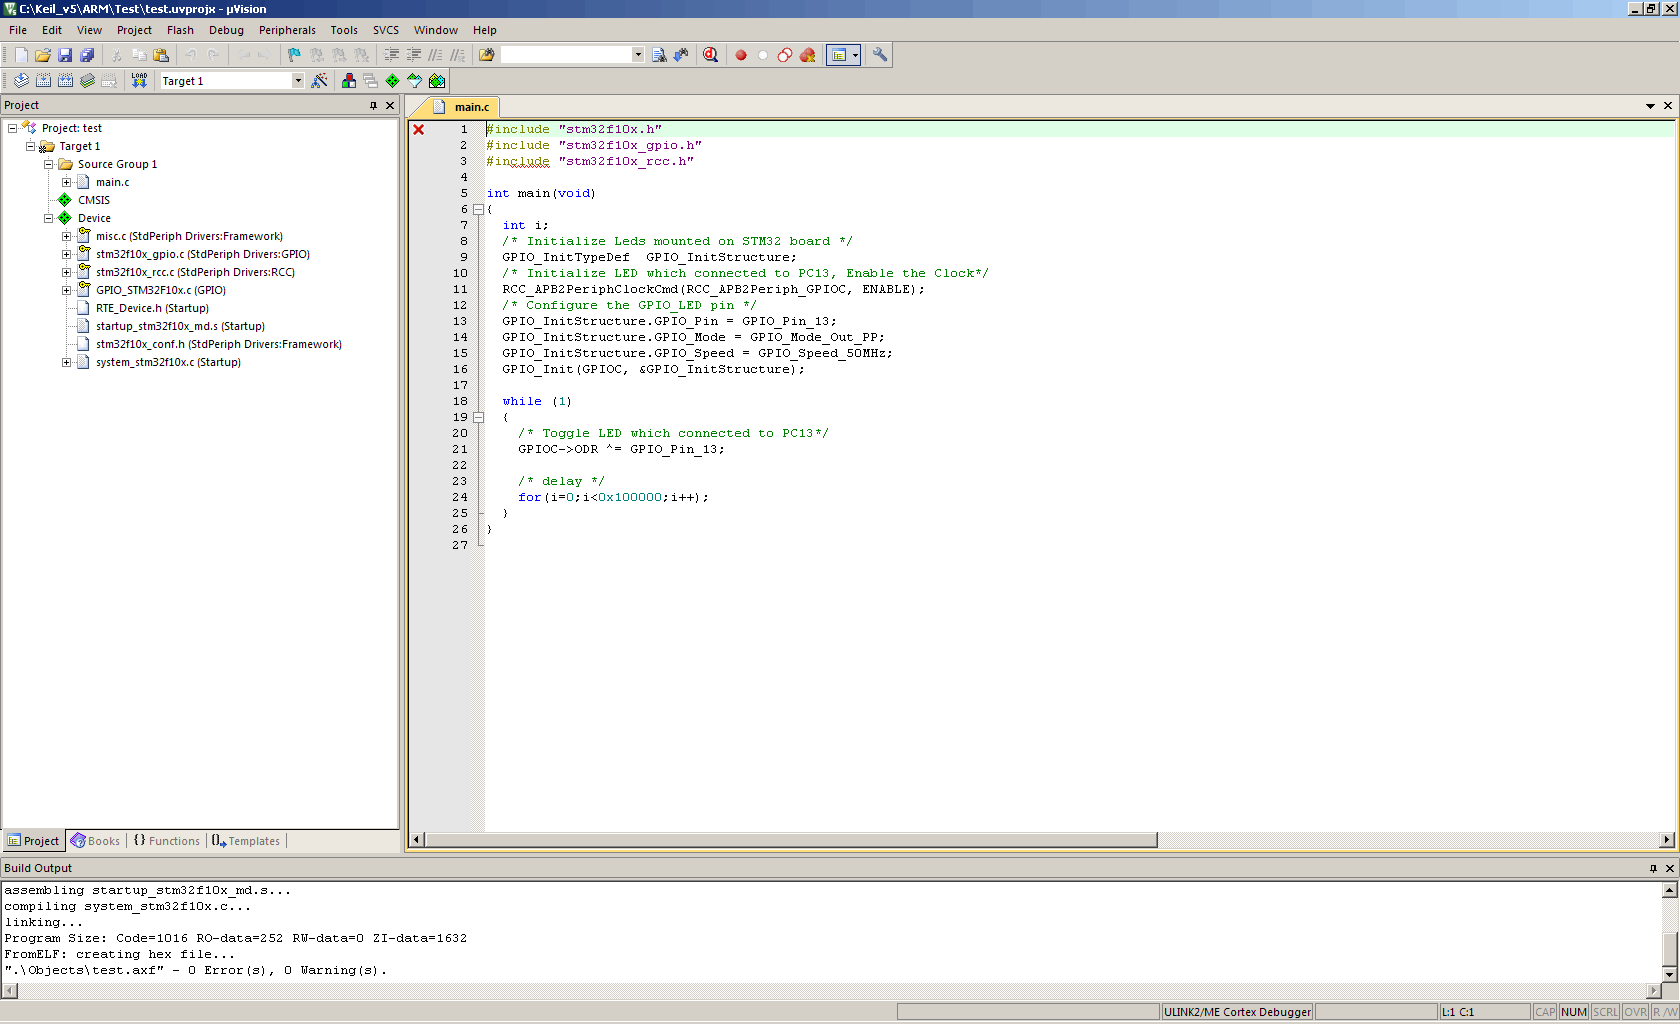Switch to the Functions tab
The height and width of the screenshot is (1024, 1680).
[167, 841]
